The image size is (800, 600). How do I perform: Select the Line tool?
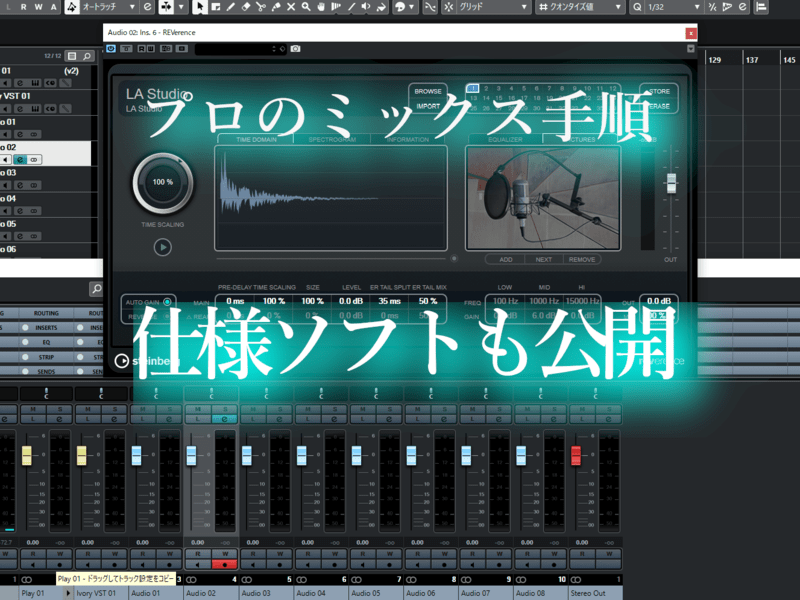click(x=352, y=7)
